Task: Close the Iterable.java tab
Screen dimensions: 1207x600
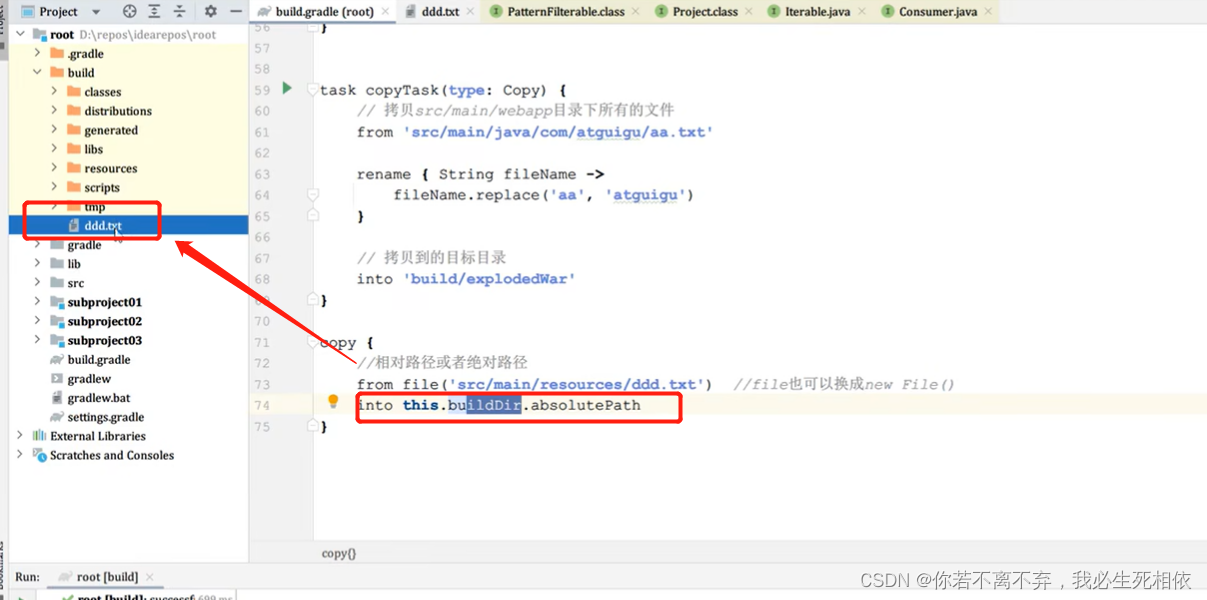Action: click(861, 12)
